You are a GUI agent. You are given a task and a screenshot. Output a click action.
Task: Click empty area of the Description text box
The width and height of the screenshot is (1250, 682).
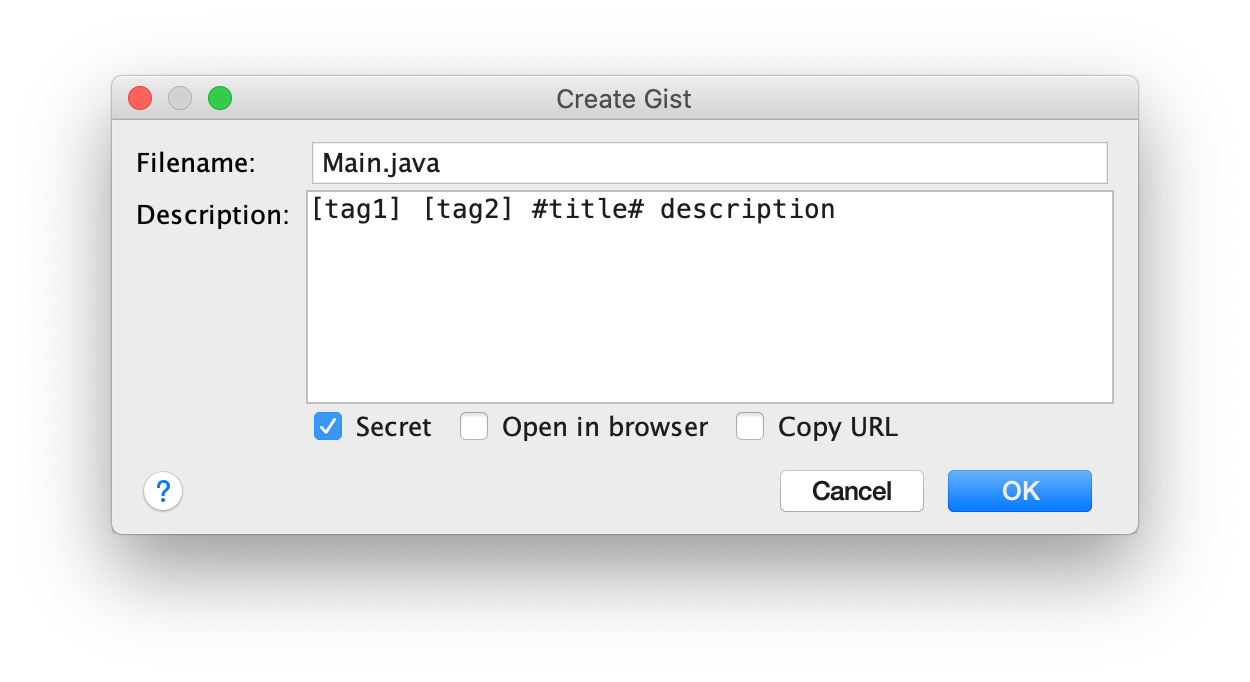point(708,320)
